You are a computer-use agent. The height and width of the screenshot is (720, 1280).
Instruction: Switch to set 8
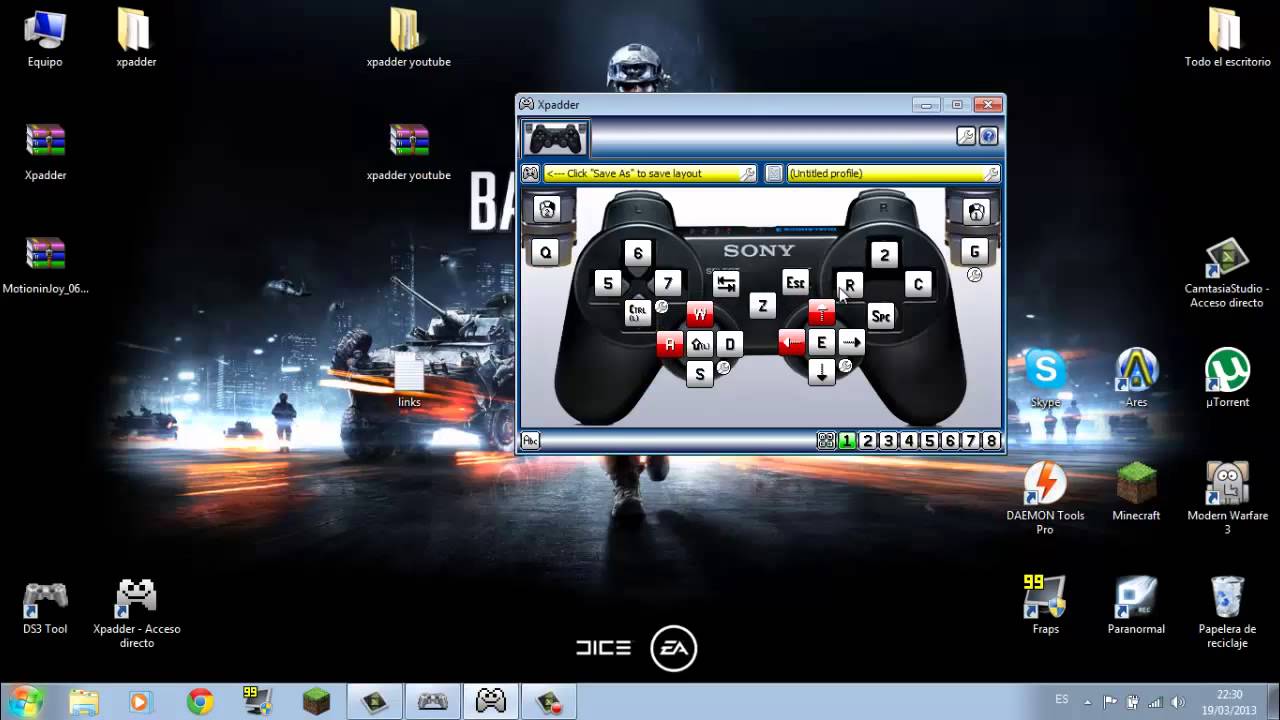[991, 441]
